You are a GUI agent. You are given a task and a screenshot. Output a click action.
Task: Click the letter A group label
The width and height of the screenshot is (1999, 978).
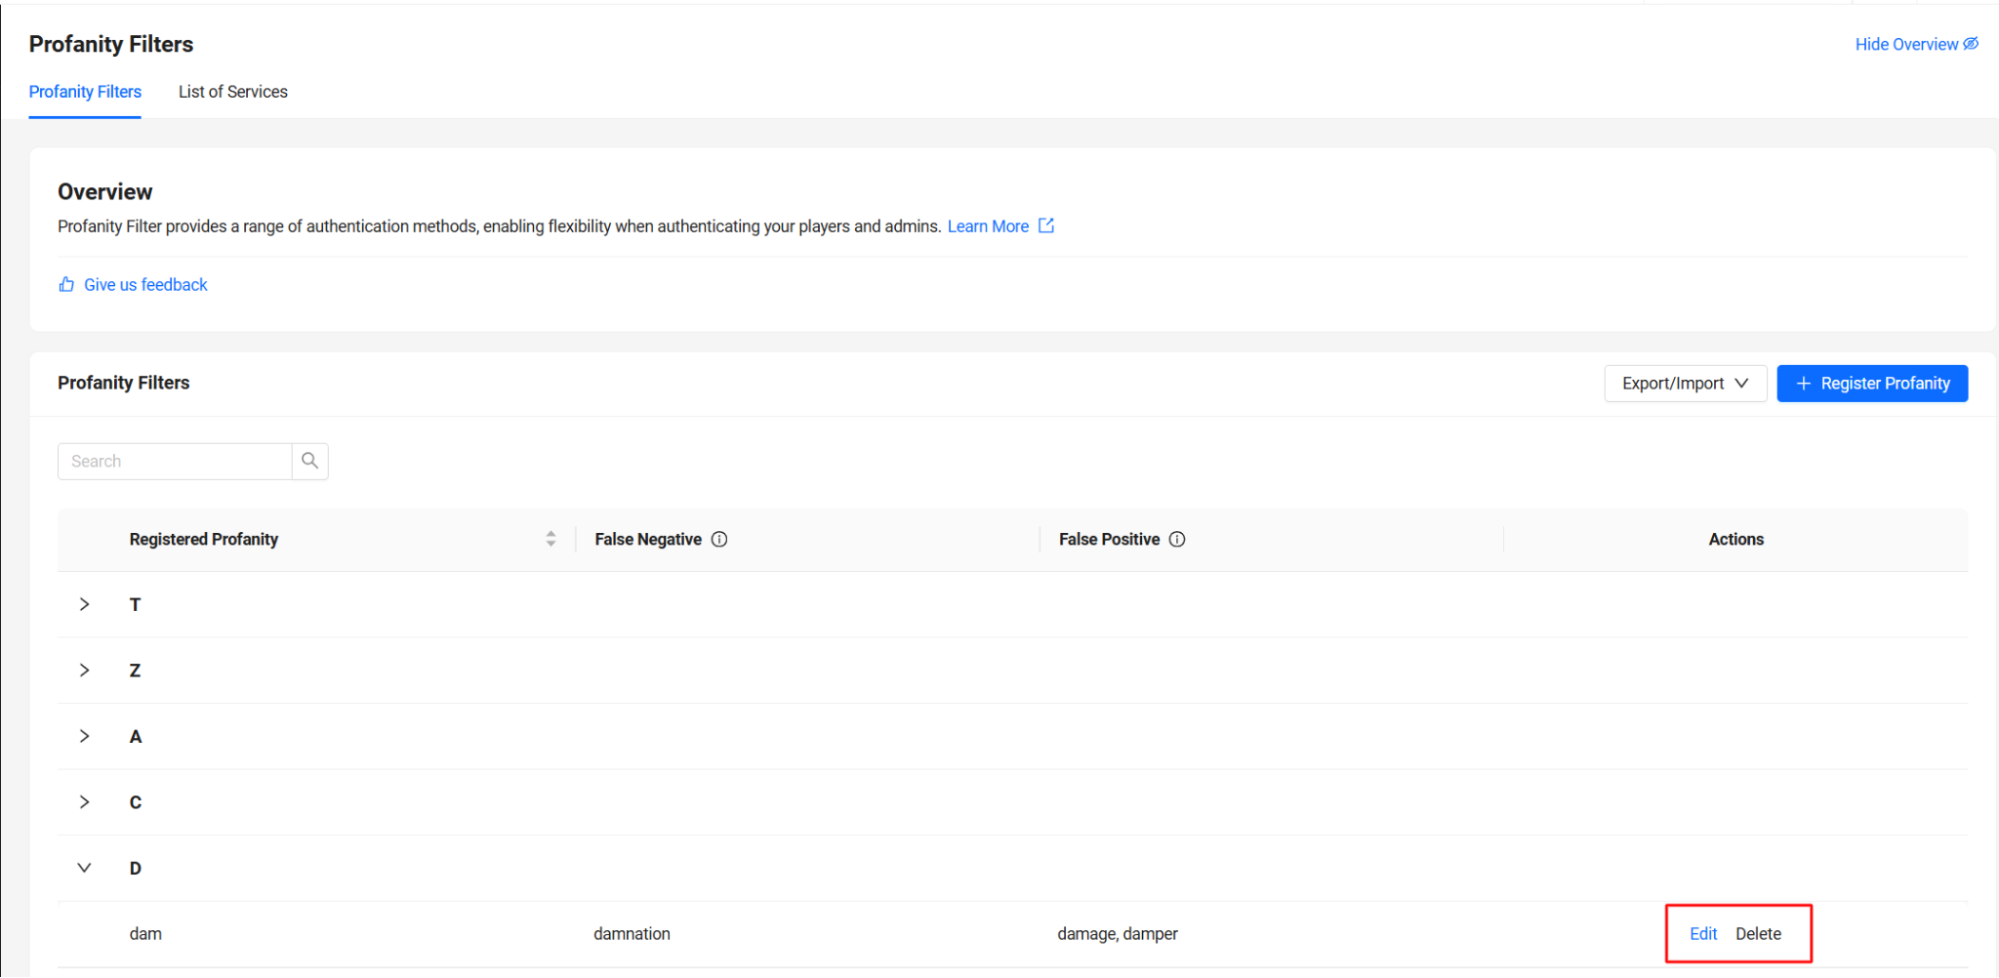coord(136,736)
